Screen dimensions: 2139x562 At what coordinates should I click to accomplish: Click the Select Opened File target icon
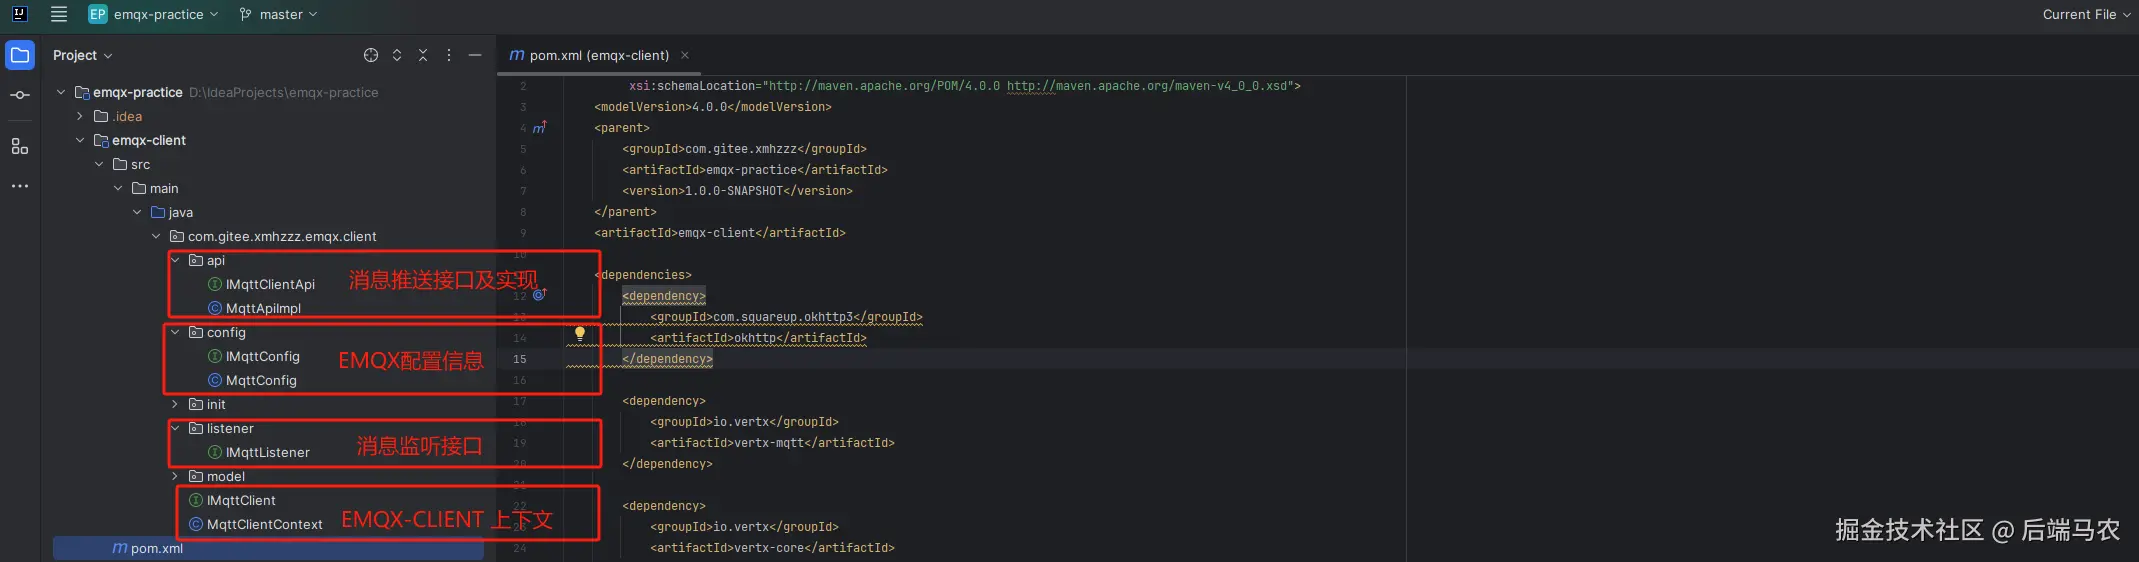tap(371, 55)
